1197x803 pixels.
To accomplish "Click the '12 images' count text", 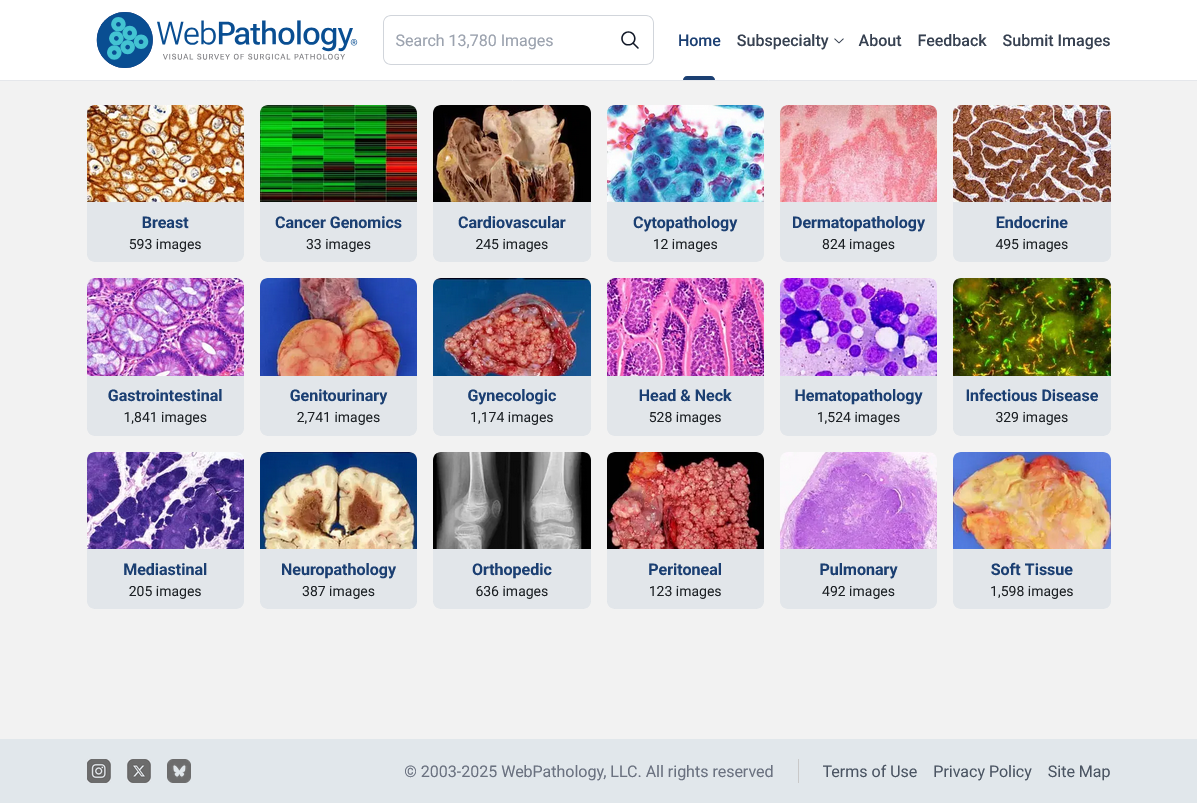I will (685, 244).
